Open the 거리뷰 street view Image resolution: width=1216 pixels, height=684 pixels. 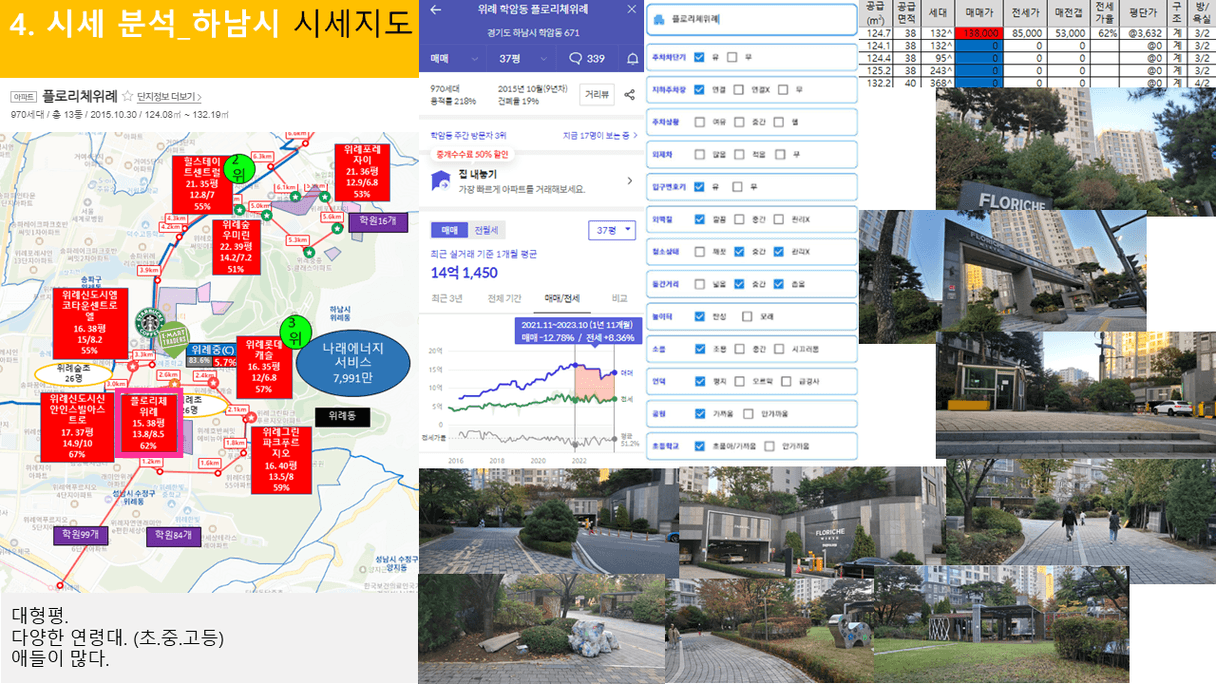(598, 94)
